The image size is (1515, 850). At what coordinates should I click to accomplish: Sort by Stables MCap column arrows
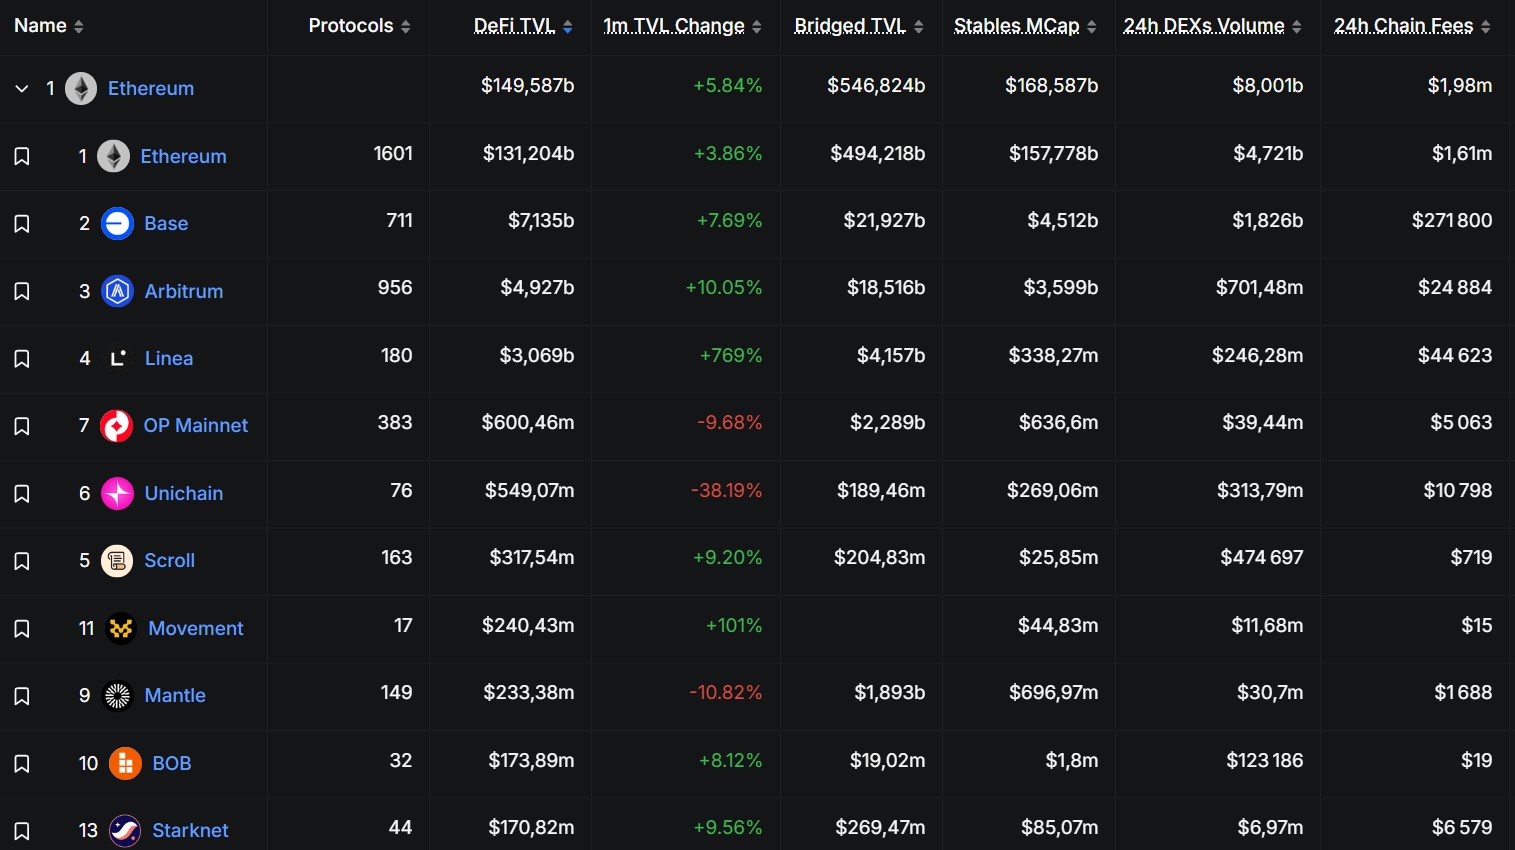click(1091, 27)
